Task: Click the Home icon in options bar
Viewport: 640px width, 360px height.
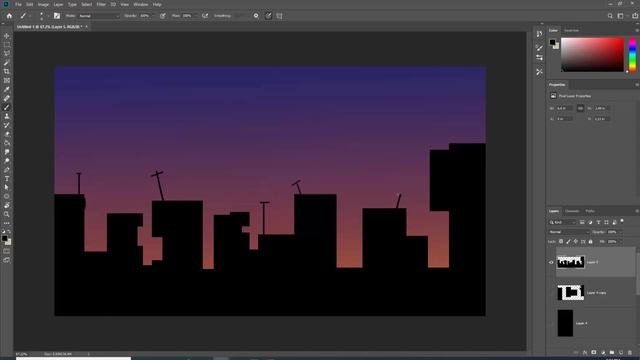Action: pyautogui.click(x=9, y=16)
